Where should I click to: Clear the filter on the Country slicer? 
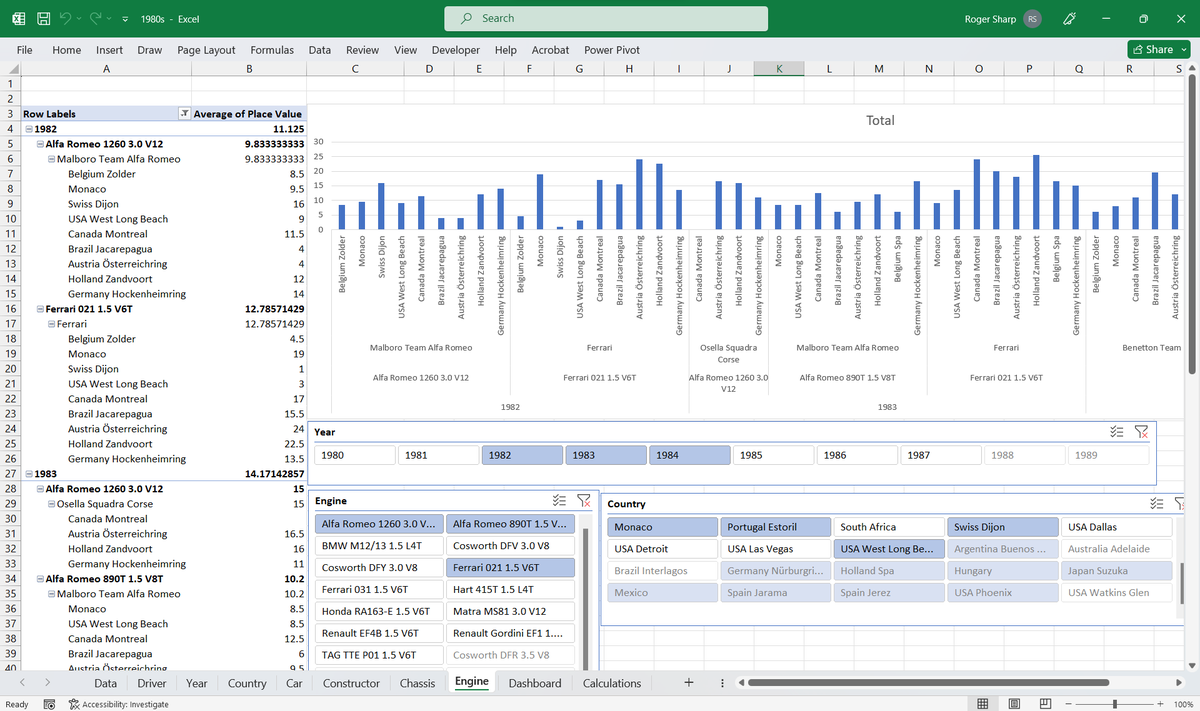coord(1179,503)
